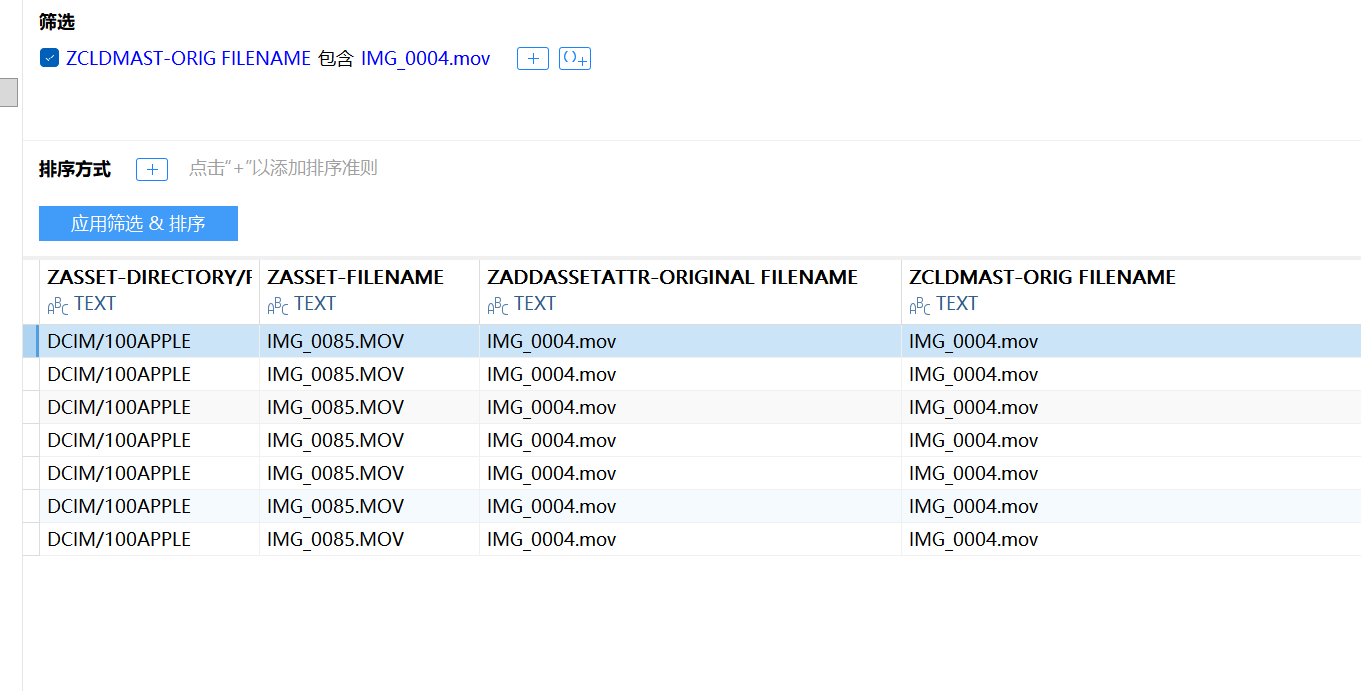Add a sort criterion via the 排序方式 plus icon
The image size is (1361, 691).
(152, 169)
